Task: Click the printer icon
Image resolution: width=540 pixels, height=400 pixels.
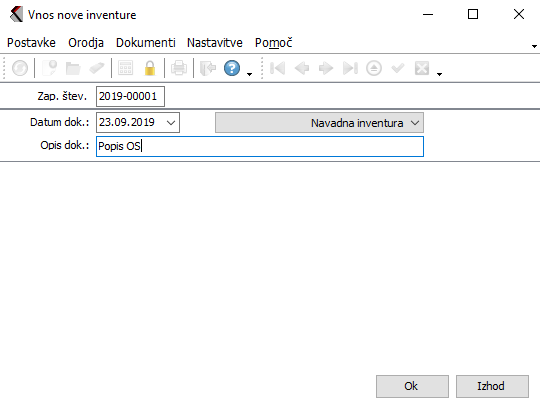Action: tap(179, 68)
